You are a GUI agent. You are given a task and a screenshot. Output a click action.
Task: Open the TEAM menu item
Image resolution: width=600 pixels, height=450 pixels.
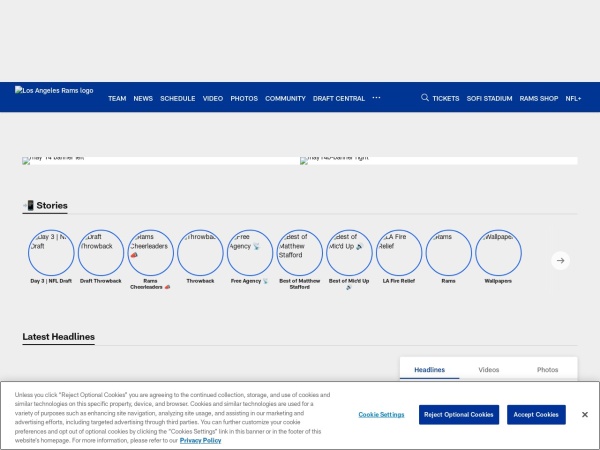tap(117, 98)
